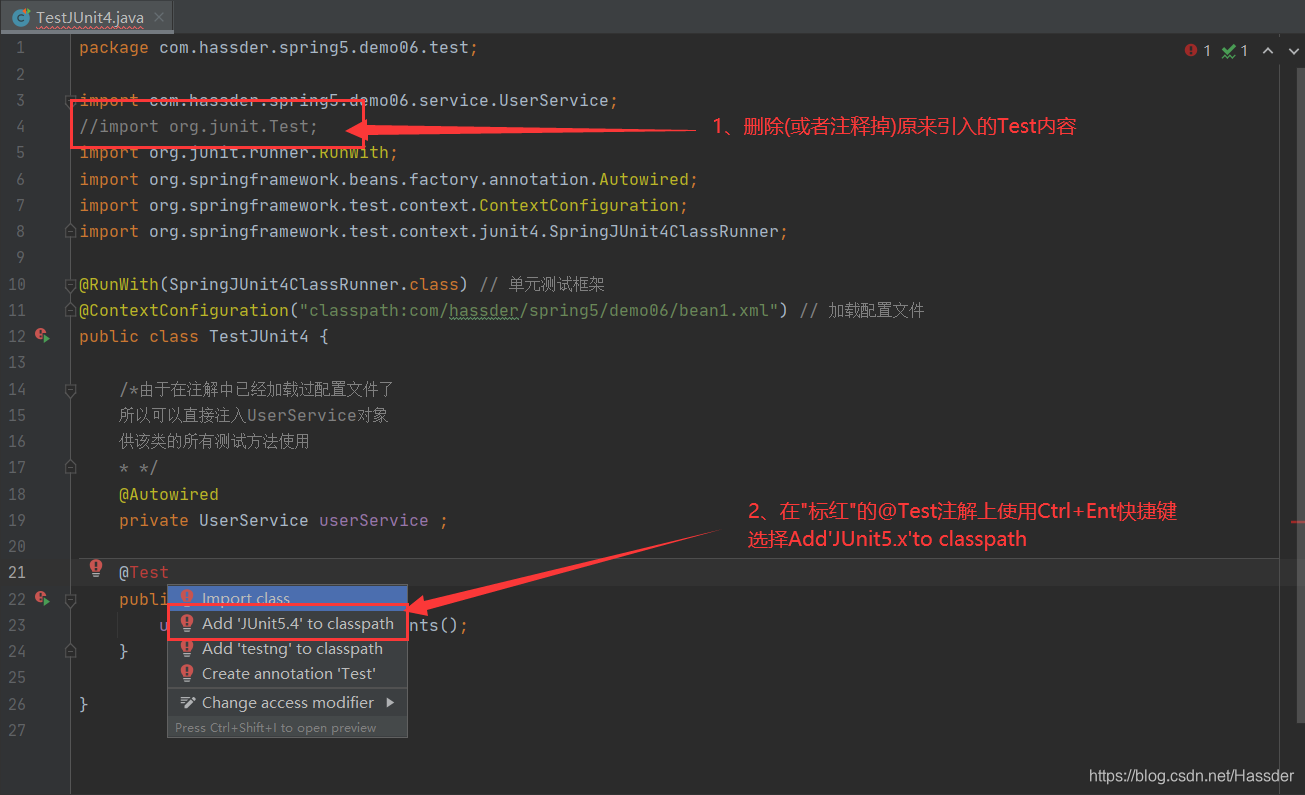
Task: Click the gutter run icon on line 22
Action: click(x=42, y=599)
